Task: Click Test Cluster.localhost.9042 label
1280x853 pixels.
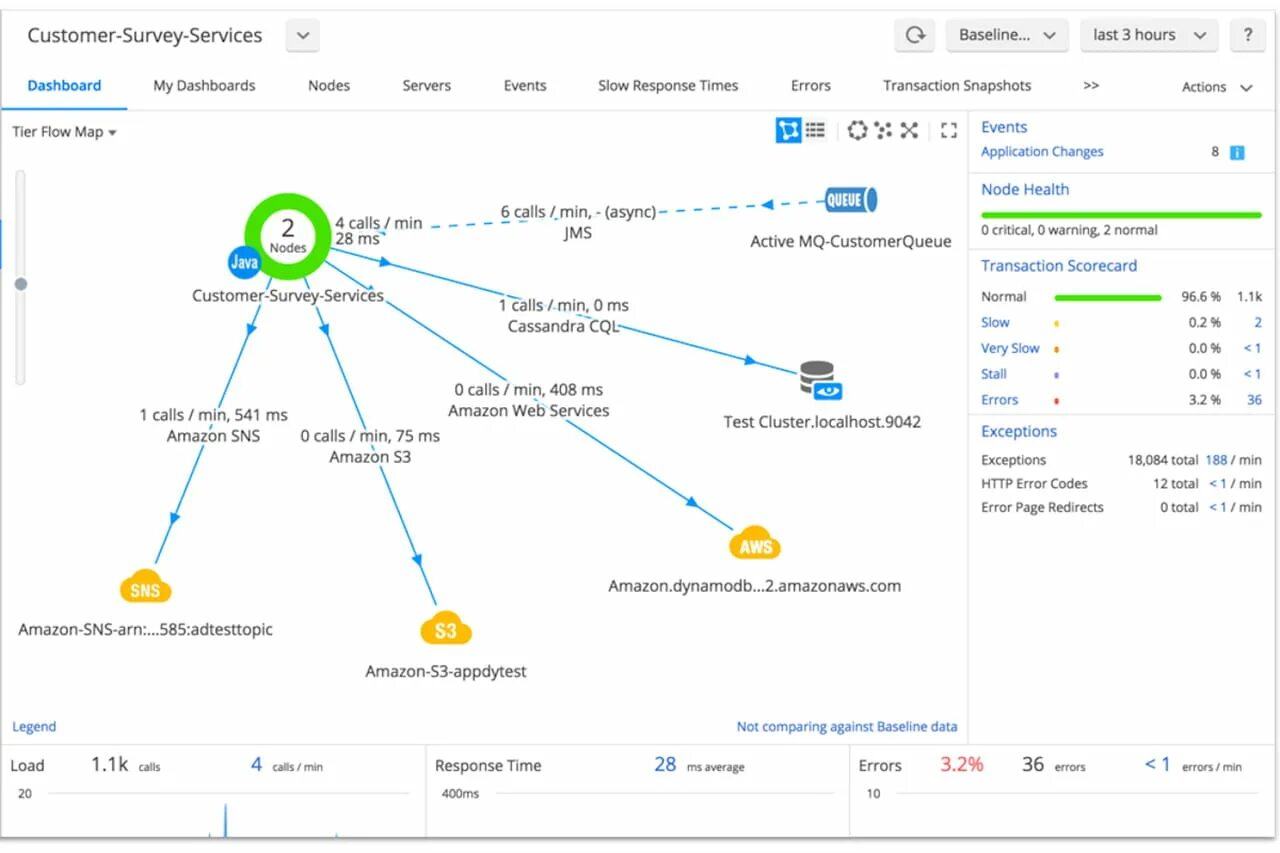Action: click(x=822, y=422)
